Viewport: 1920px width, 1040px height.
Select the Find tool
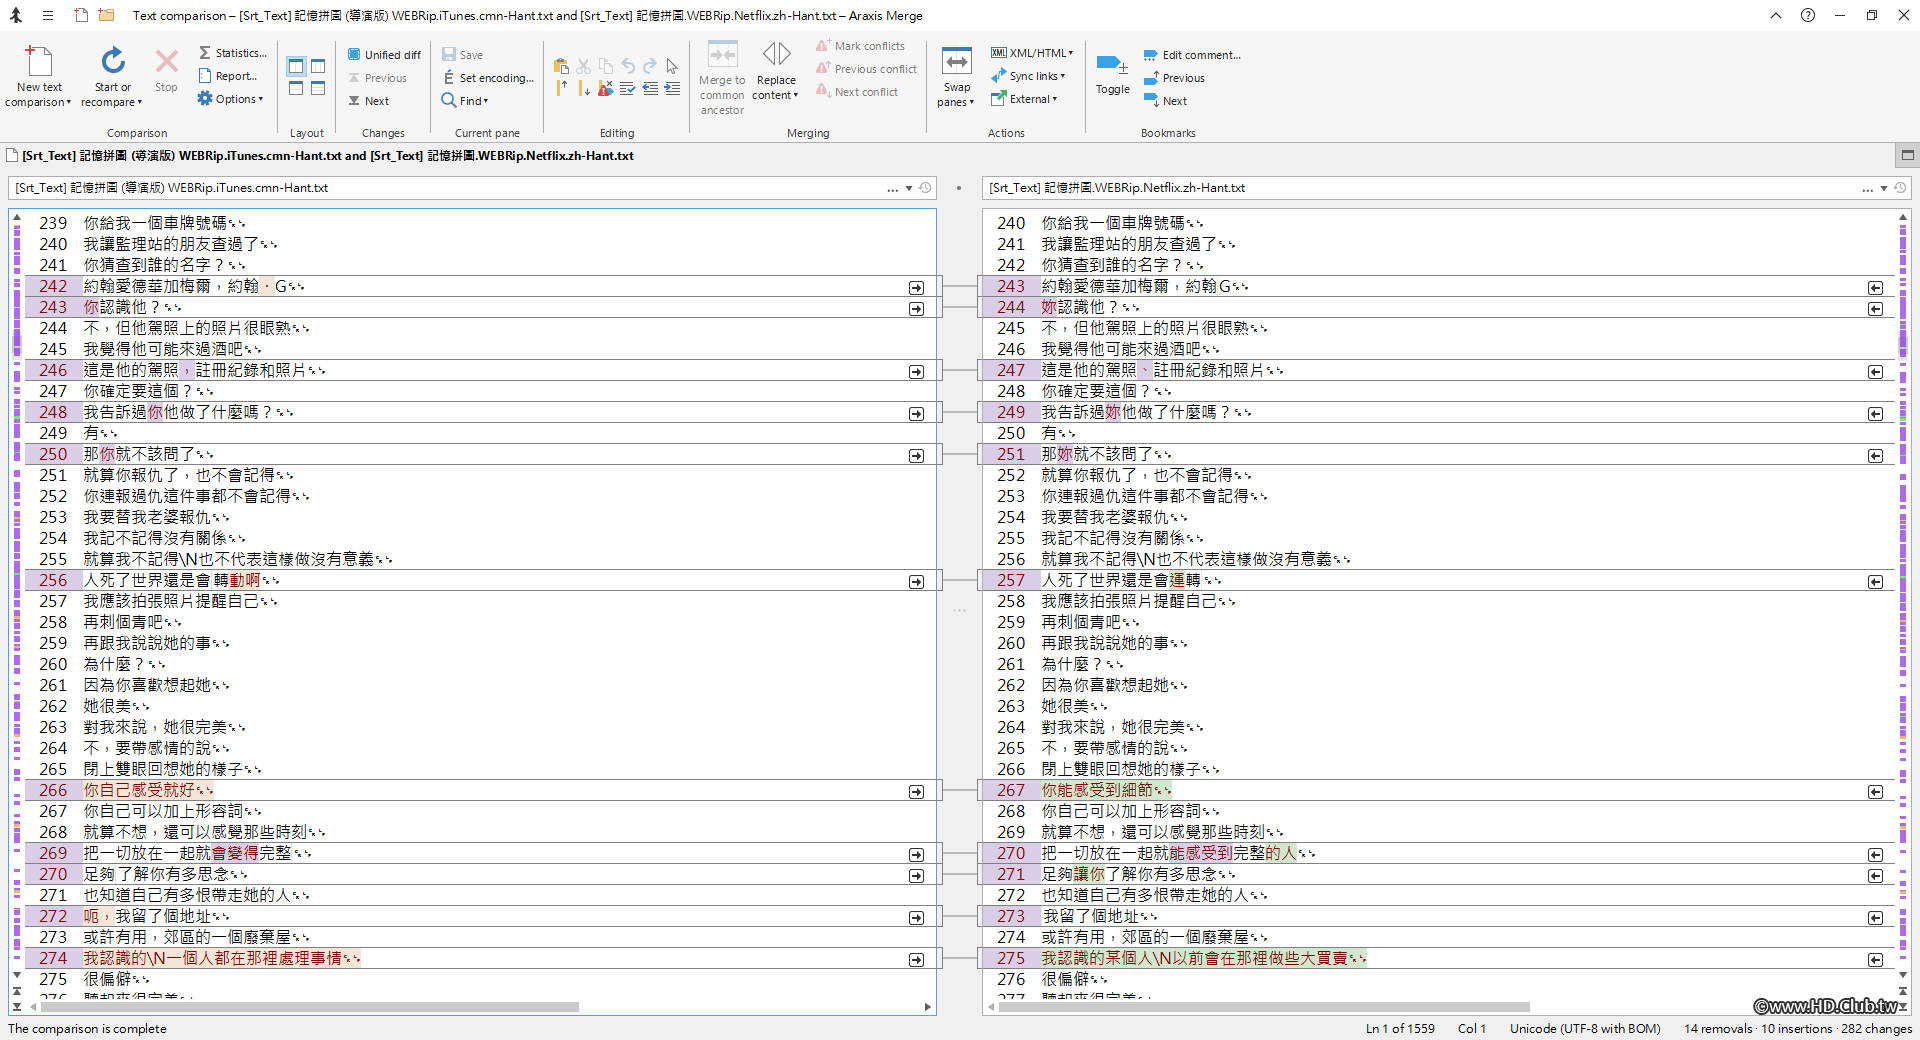(x=465, y=100)
